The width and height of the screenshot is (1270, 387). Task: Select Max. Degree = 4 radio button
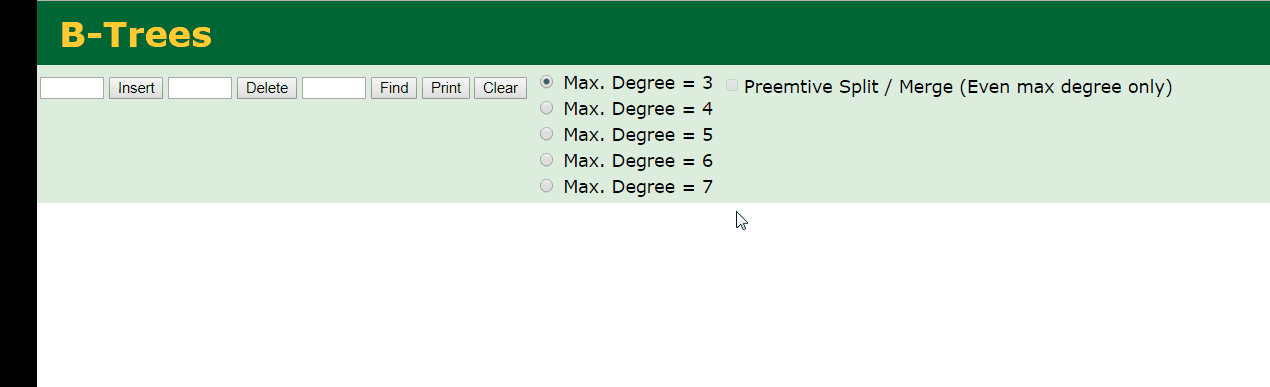pos(546,108)
